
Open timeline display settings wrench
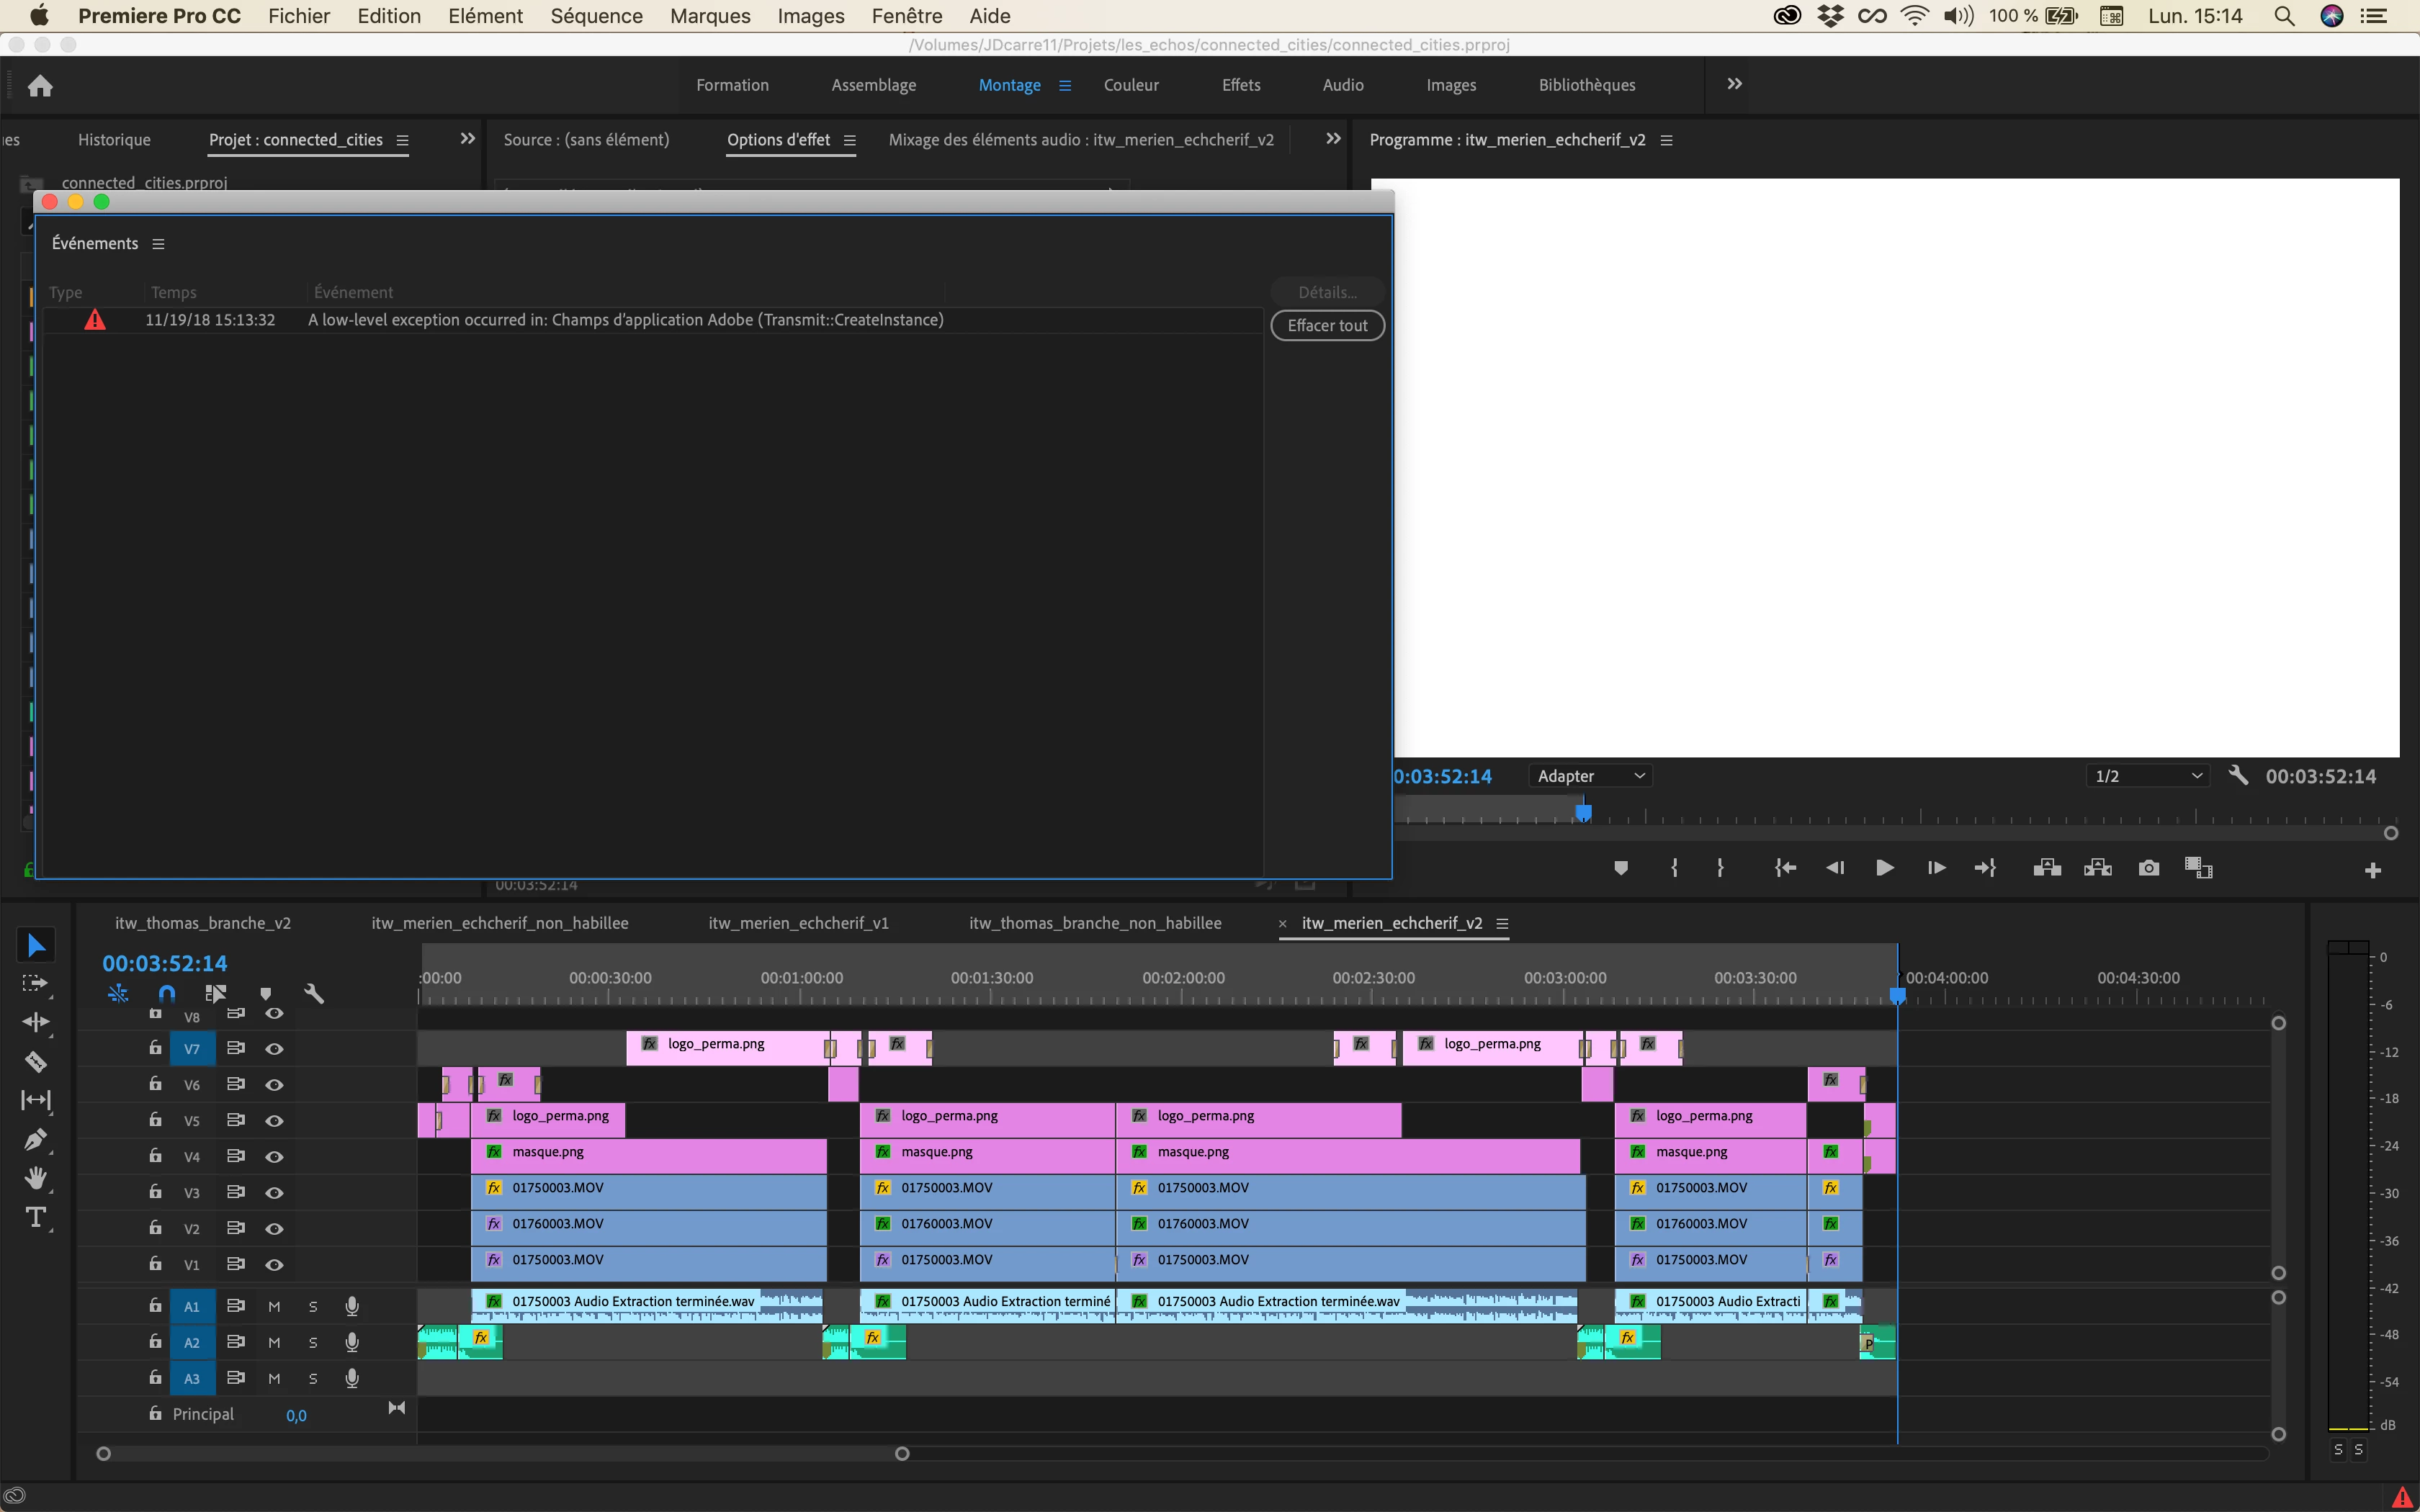(x=313, y=993)
